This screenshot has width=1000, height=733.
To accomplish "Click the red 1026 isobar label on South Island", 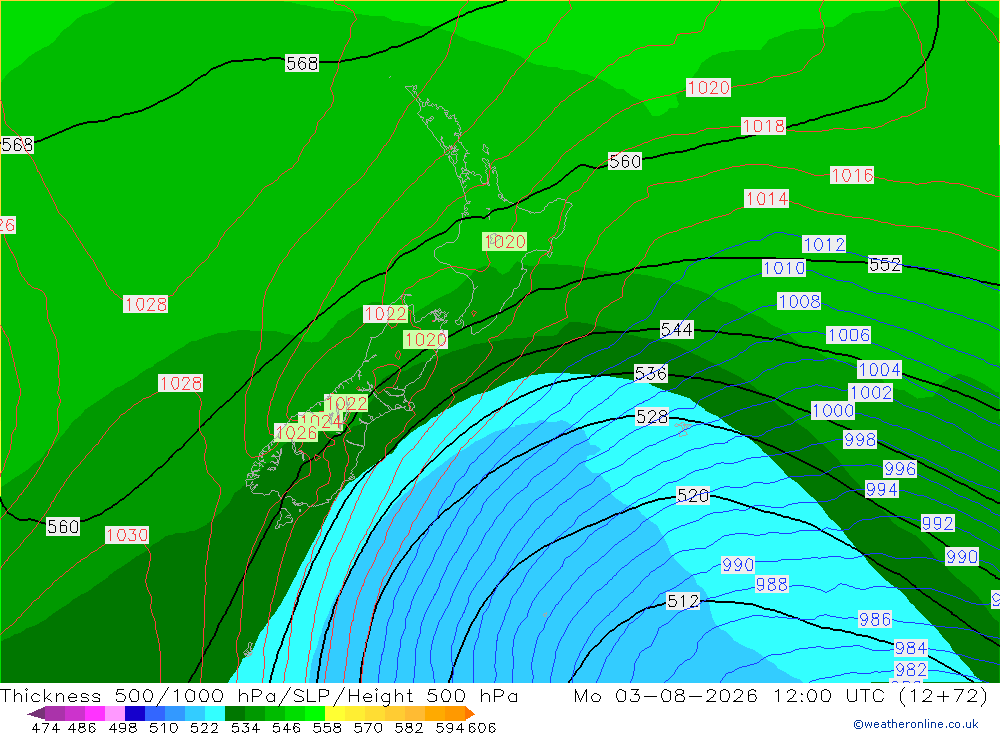I will pyautogui.click(x=296, y=433).
